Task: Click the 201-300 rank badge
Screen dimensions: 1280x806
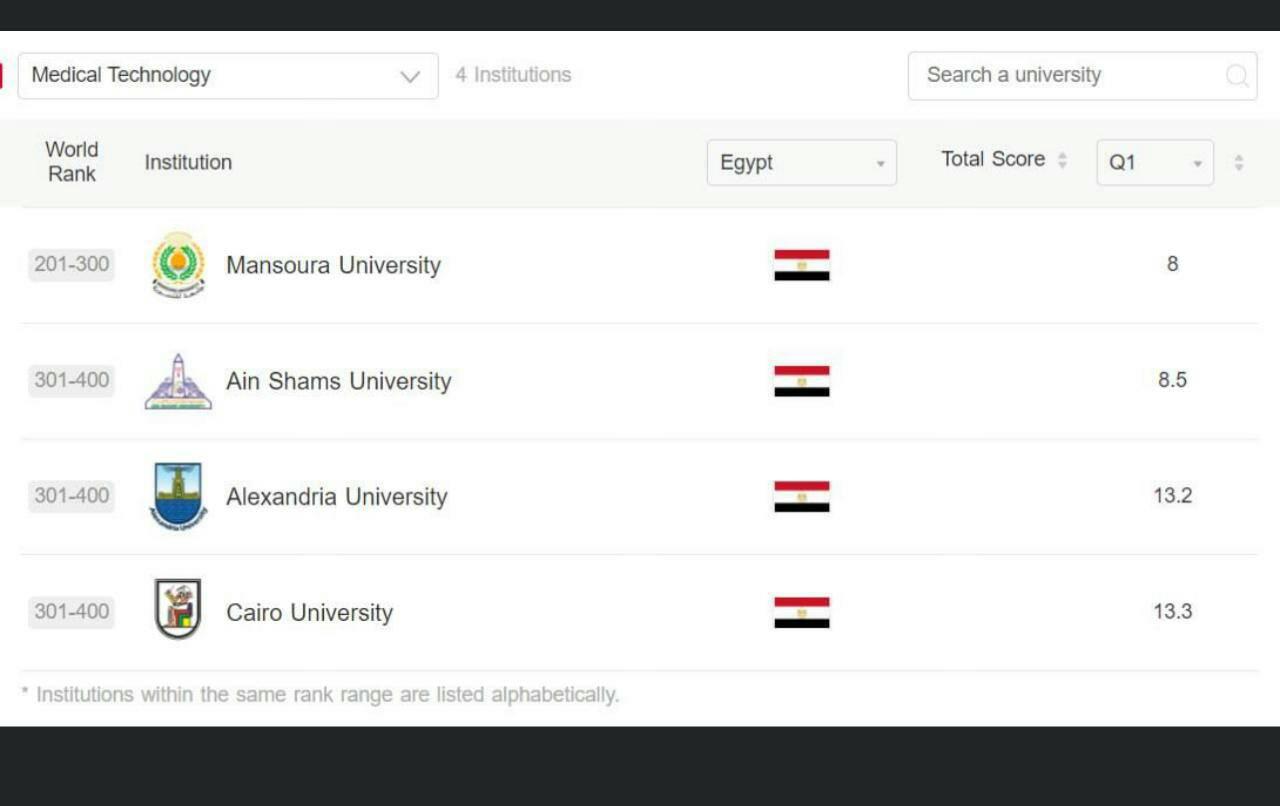Action: click(71, 265)
